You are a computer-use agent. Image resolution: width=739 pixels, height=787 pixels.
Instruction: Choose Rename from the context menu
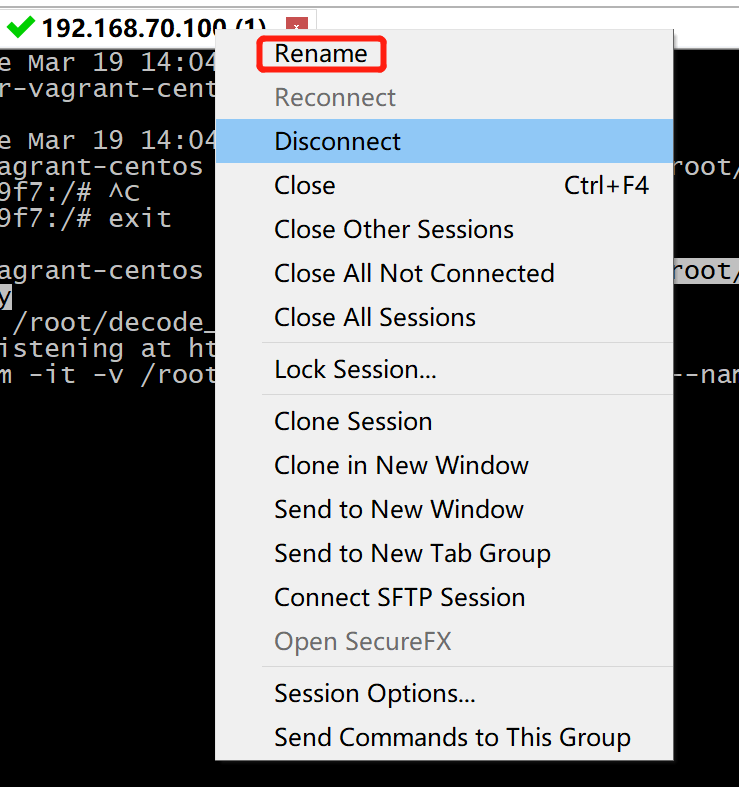click(x=321, y=54)
